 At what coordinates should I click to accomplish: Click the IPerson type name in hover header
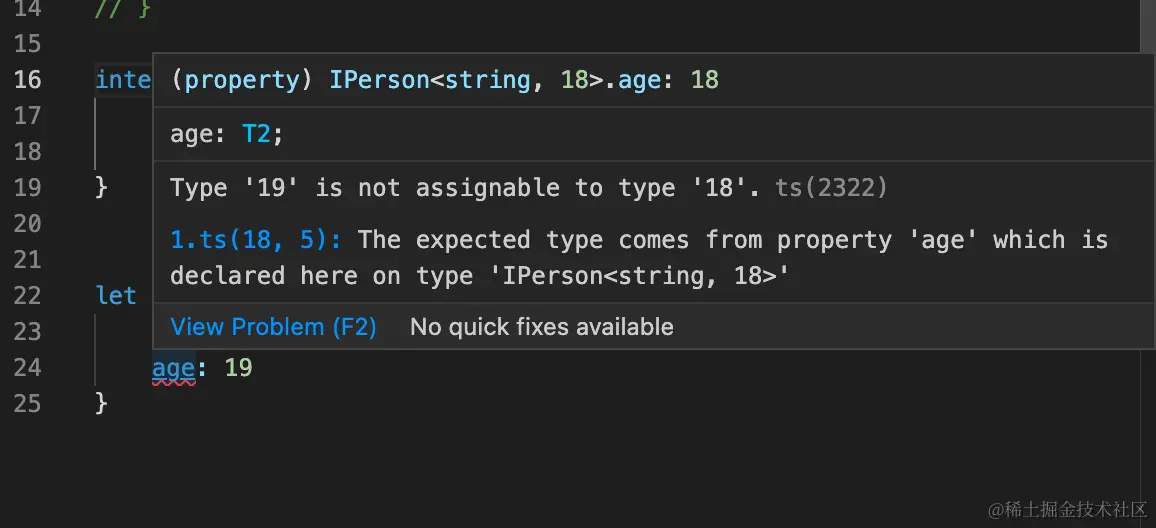[x=379, y=80]
